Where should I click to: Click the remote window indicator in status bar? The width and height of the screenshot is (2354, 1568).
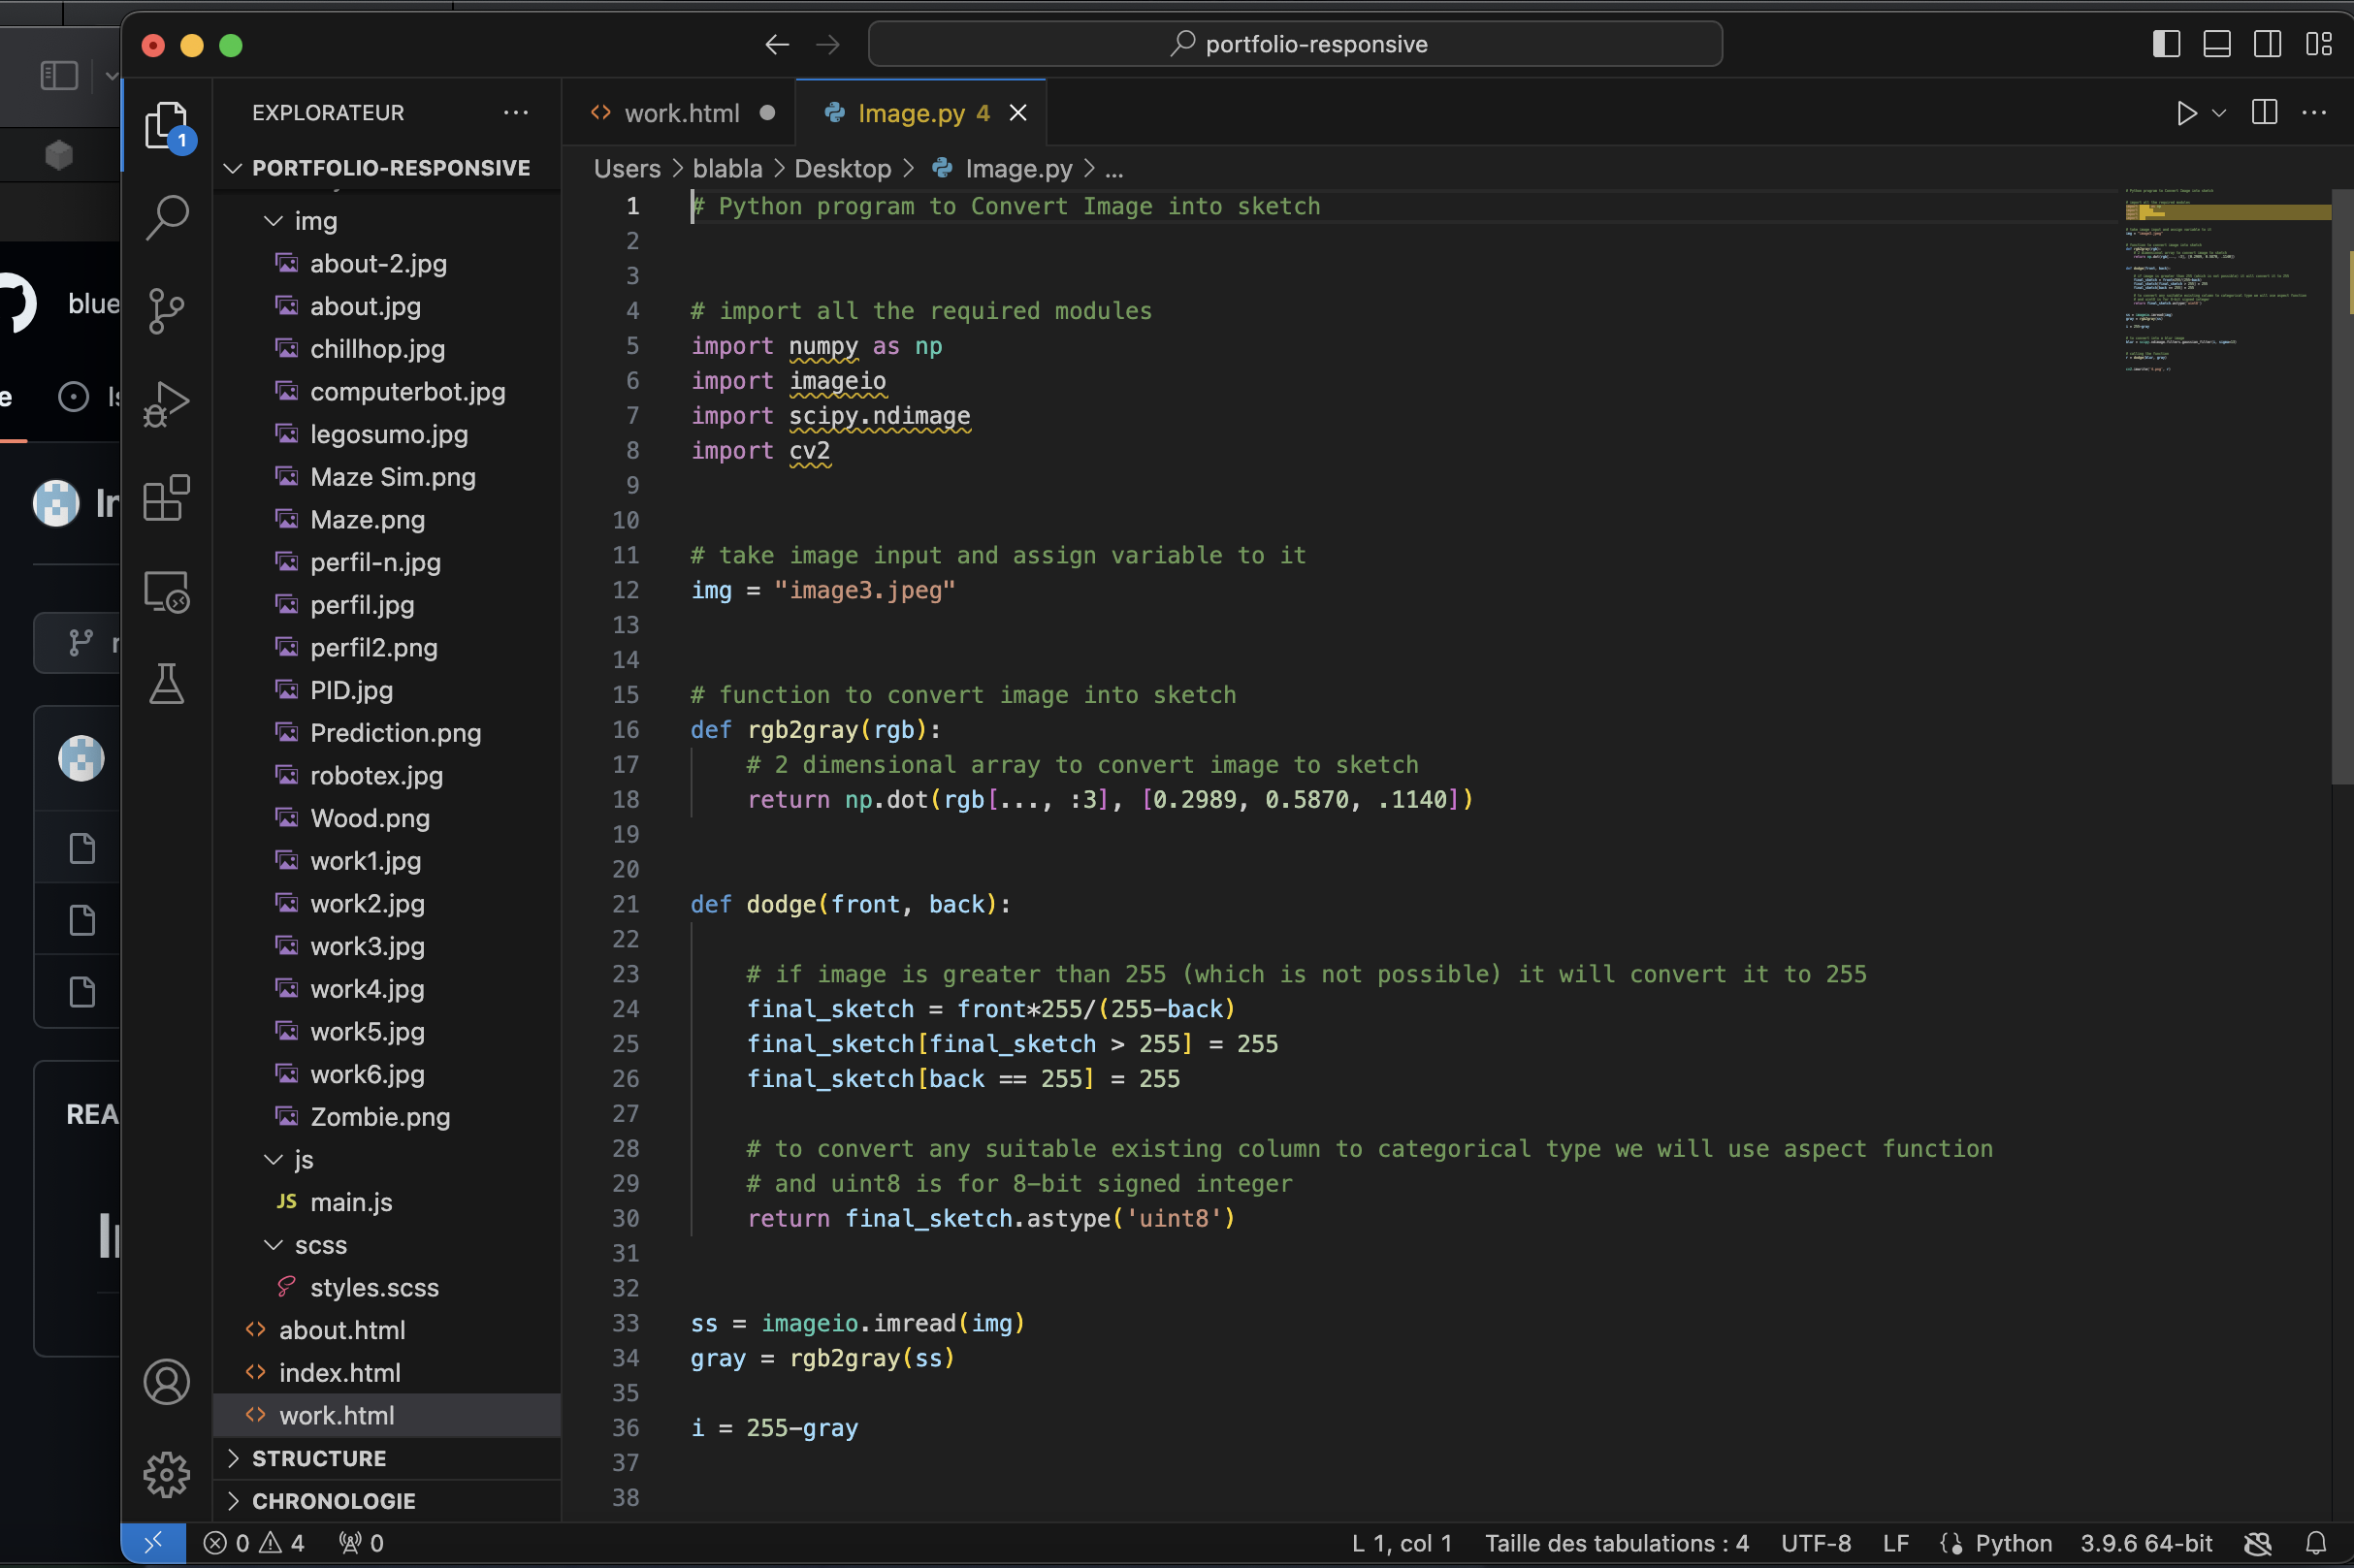point(153,1543)
